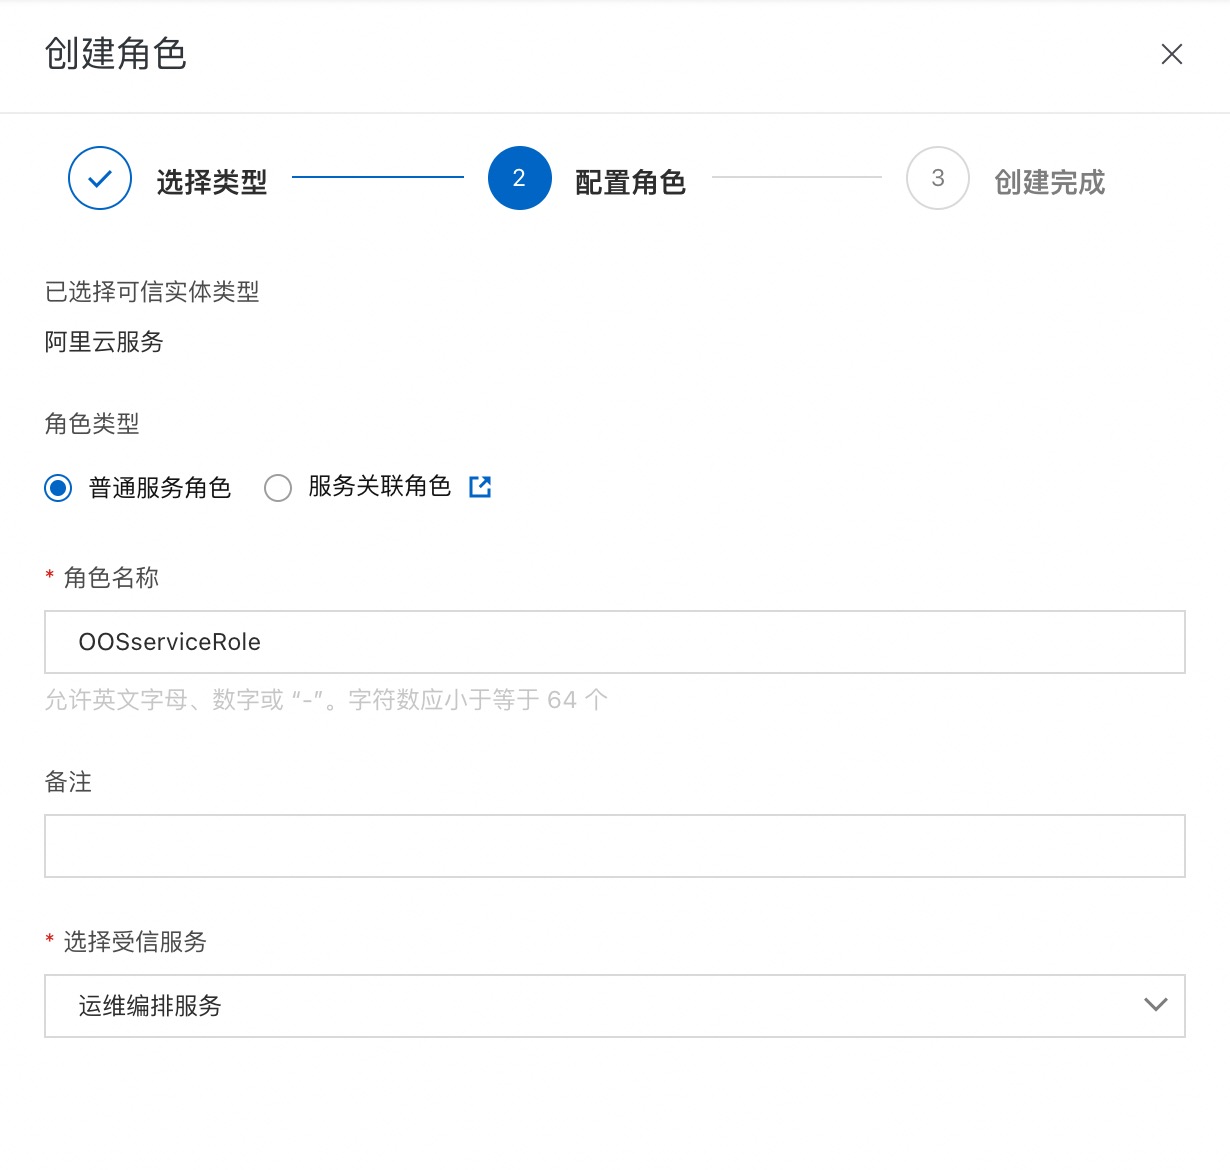Viewport: 1230px width, 1170px height.
Task: Click the 选择受信服务 field label
Action: click(x=135, y=942)
